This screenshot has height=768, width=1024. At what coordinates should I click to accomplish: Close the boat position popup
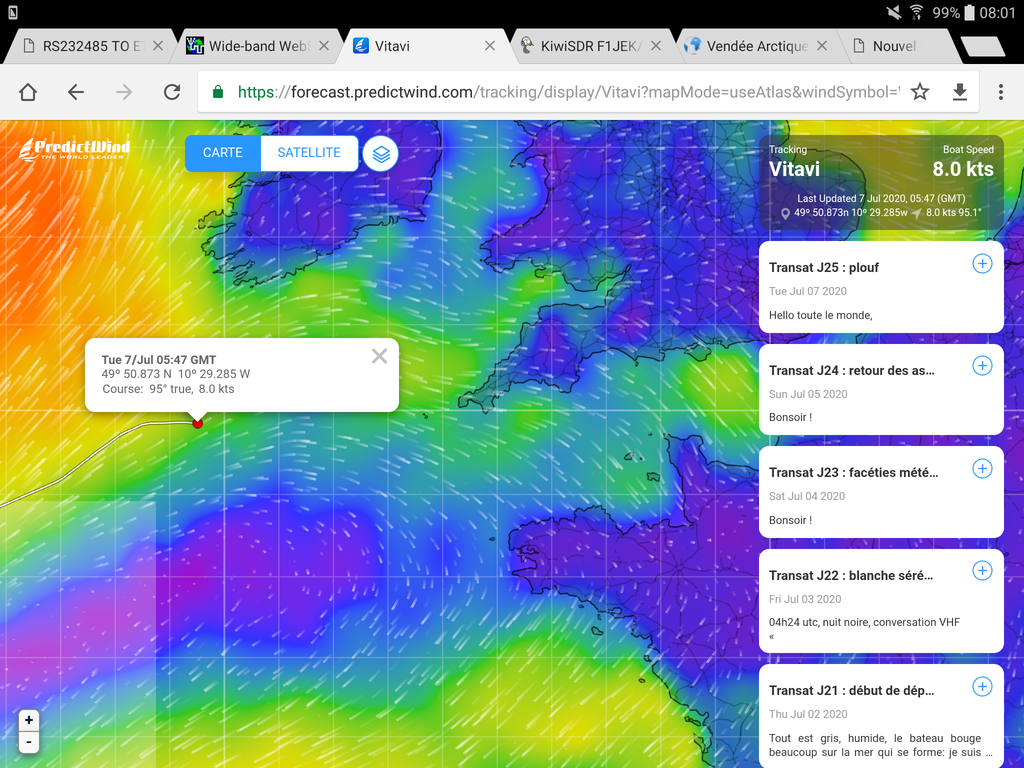pyautogui.click(x=379, y=356)
